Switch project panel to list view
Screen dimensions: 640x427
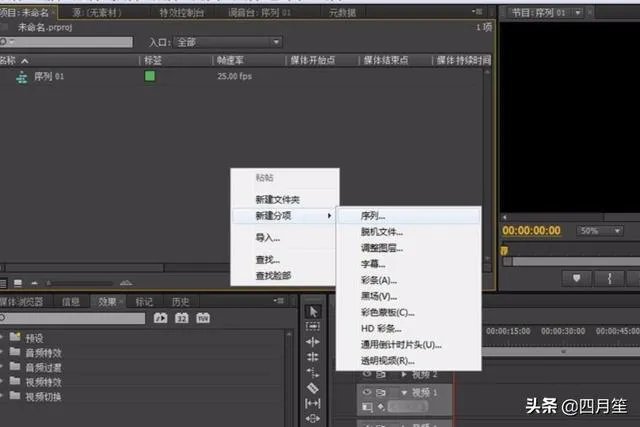[x=3, y=283]
